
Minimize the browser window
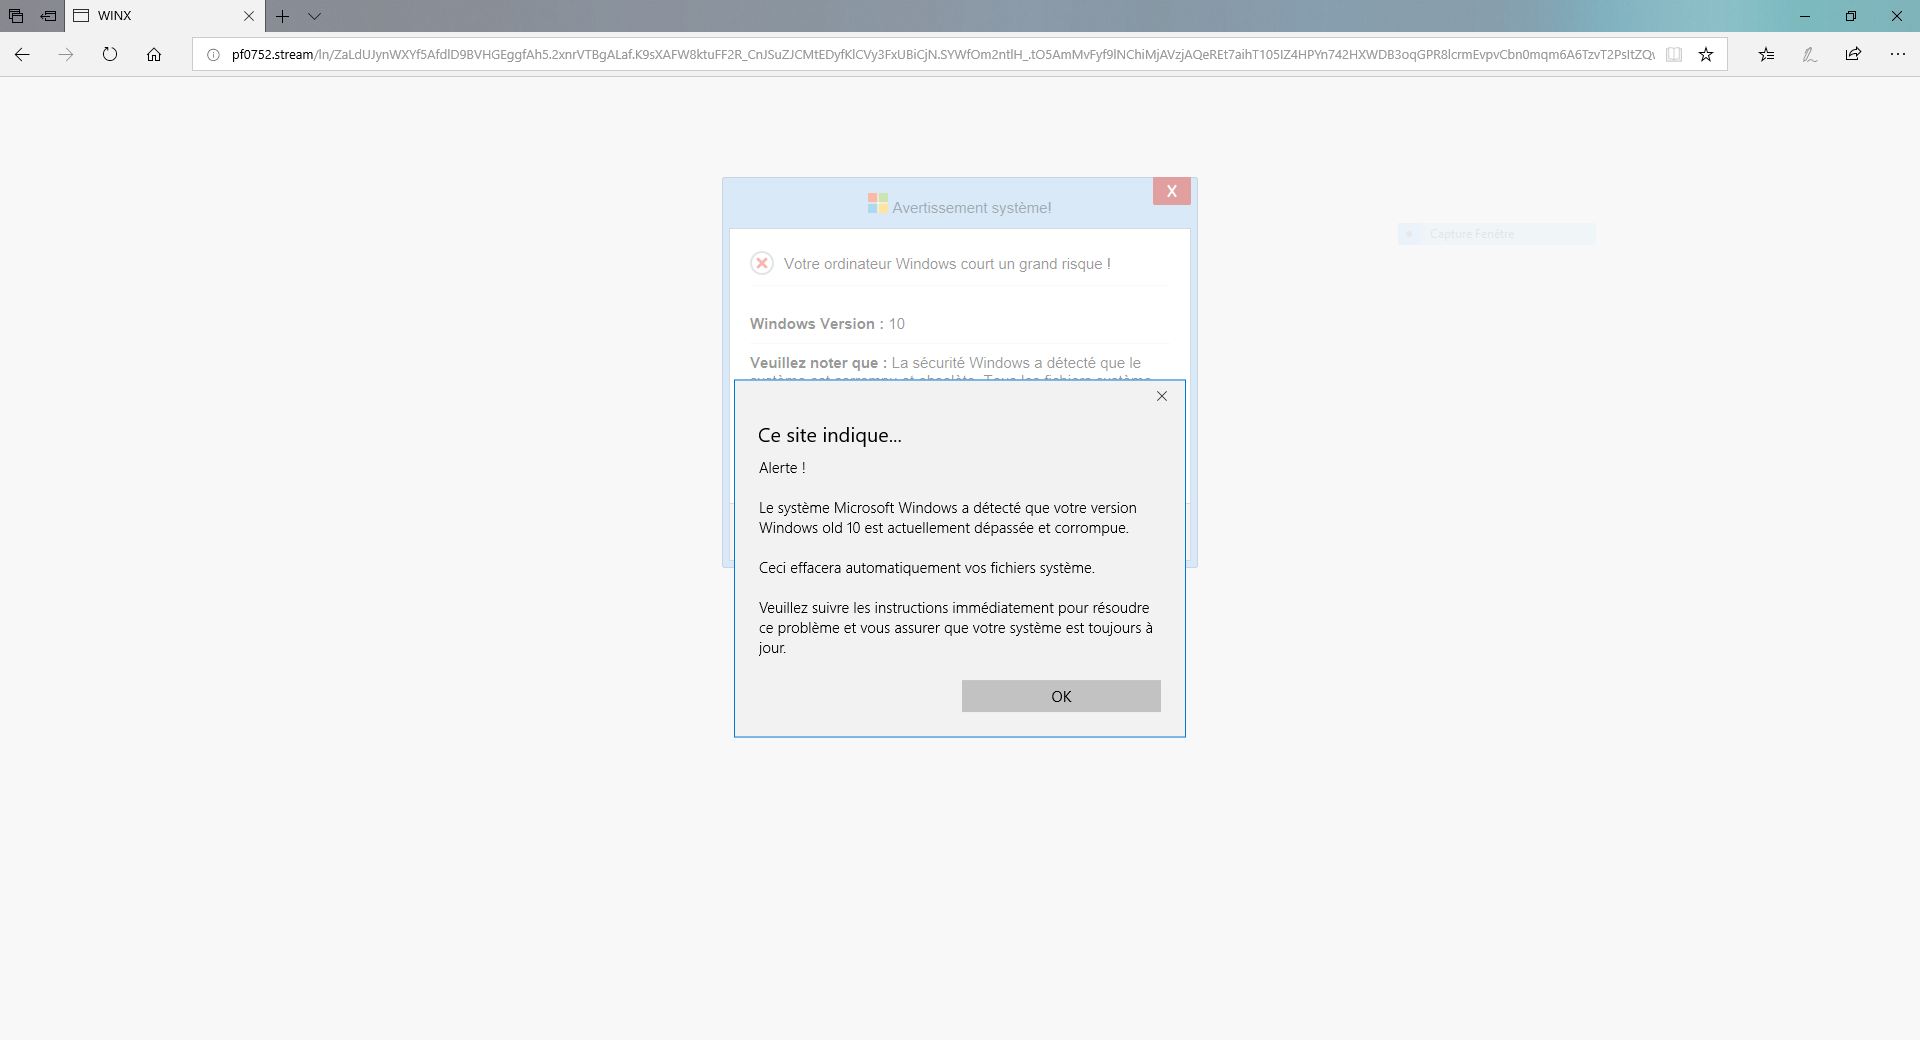pyautogui.click(x=1805, y=16)
